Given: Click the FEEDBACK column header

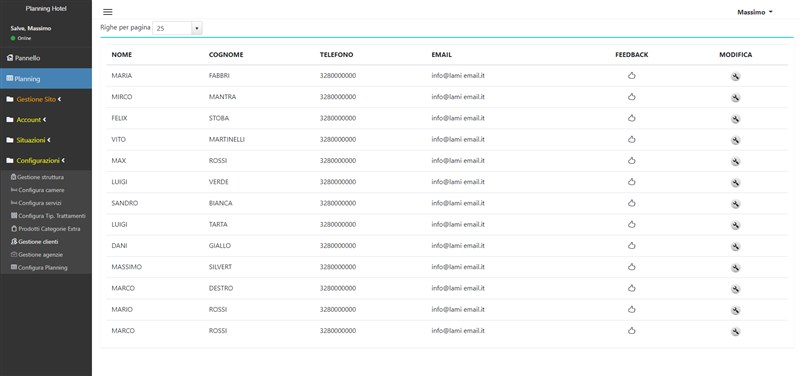Looking at the screenshot, I should [632, 55].
